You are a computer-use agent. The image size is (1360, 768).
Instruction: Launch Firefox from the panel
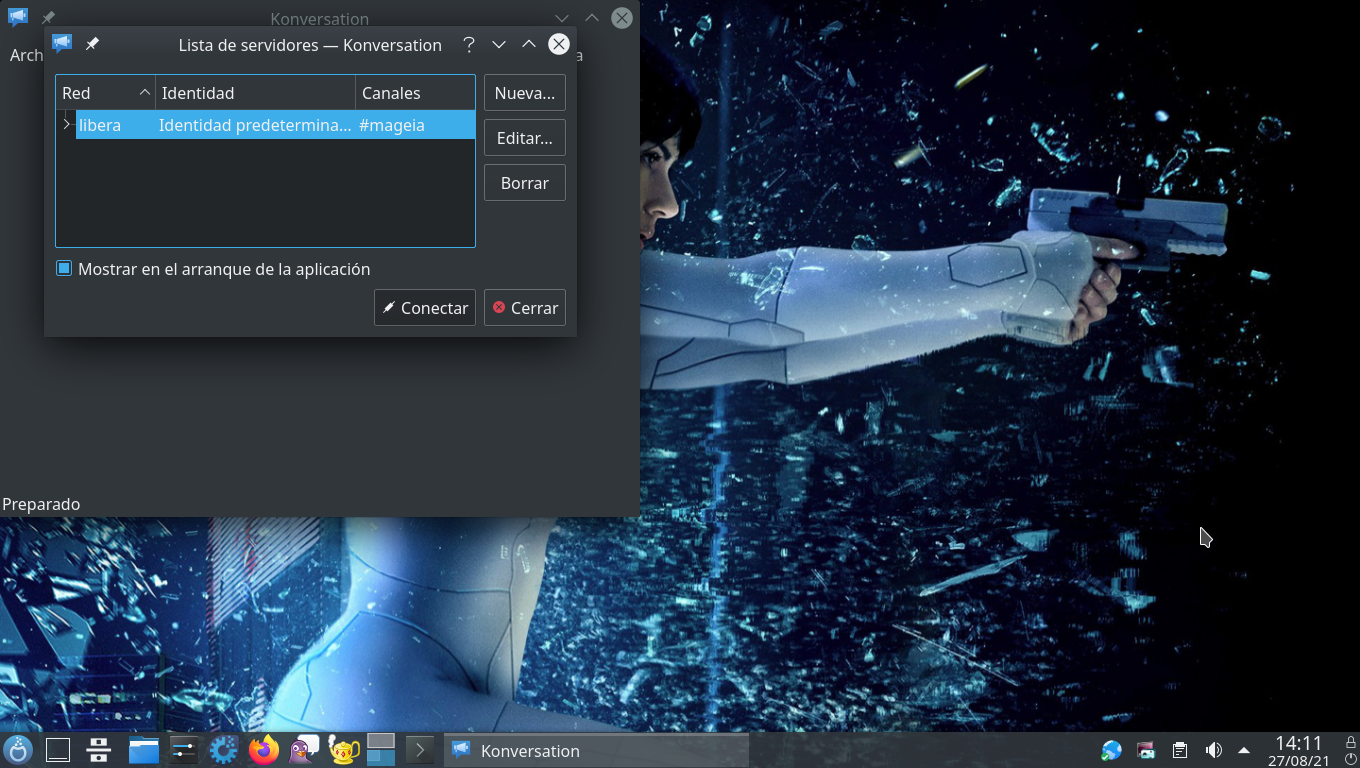(x=264, y=749)
